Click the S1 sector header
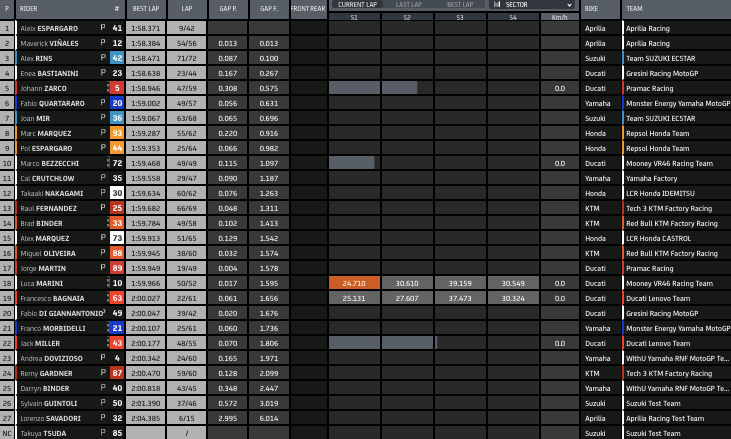Viewport: 731px width, 439px height. (354, 17)
